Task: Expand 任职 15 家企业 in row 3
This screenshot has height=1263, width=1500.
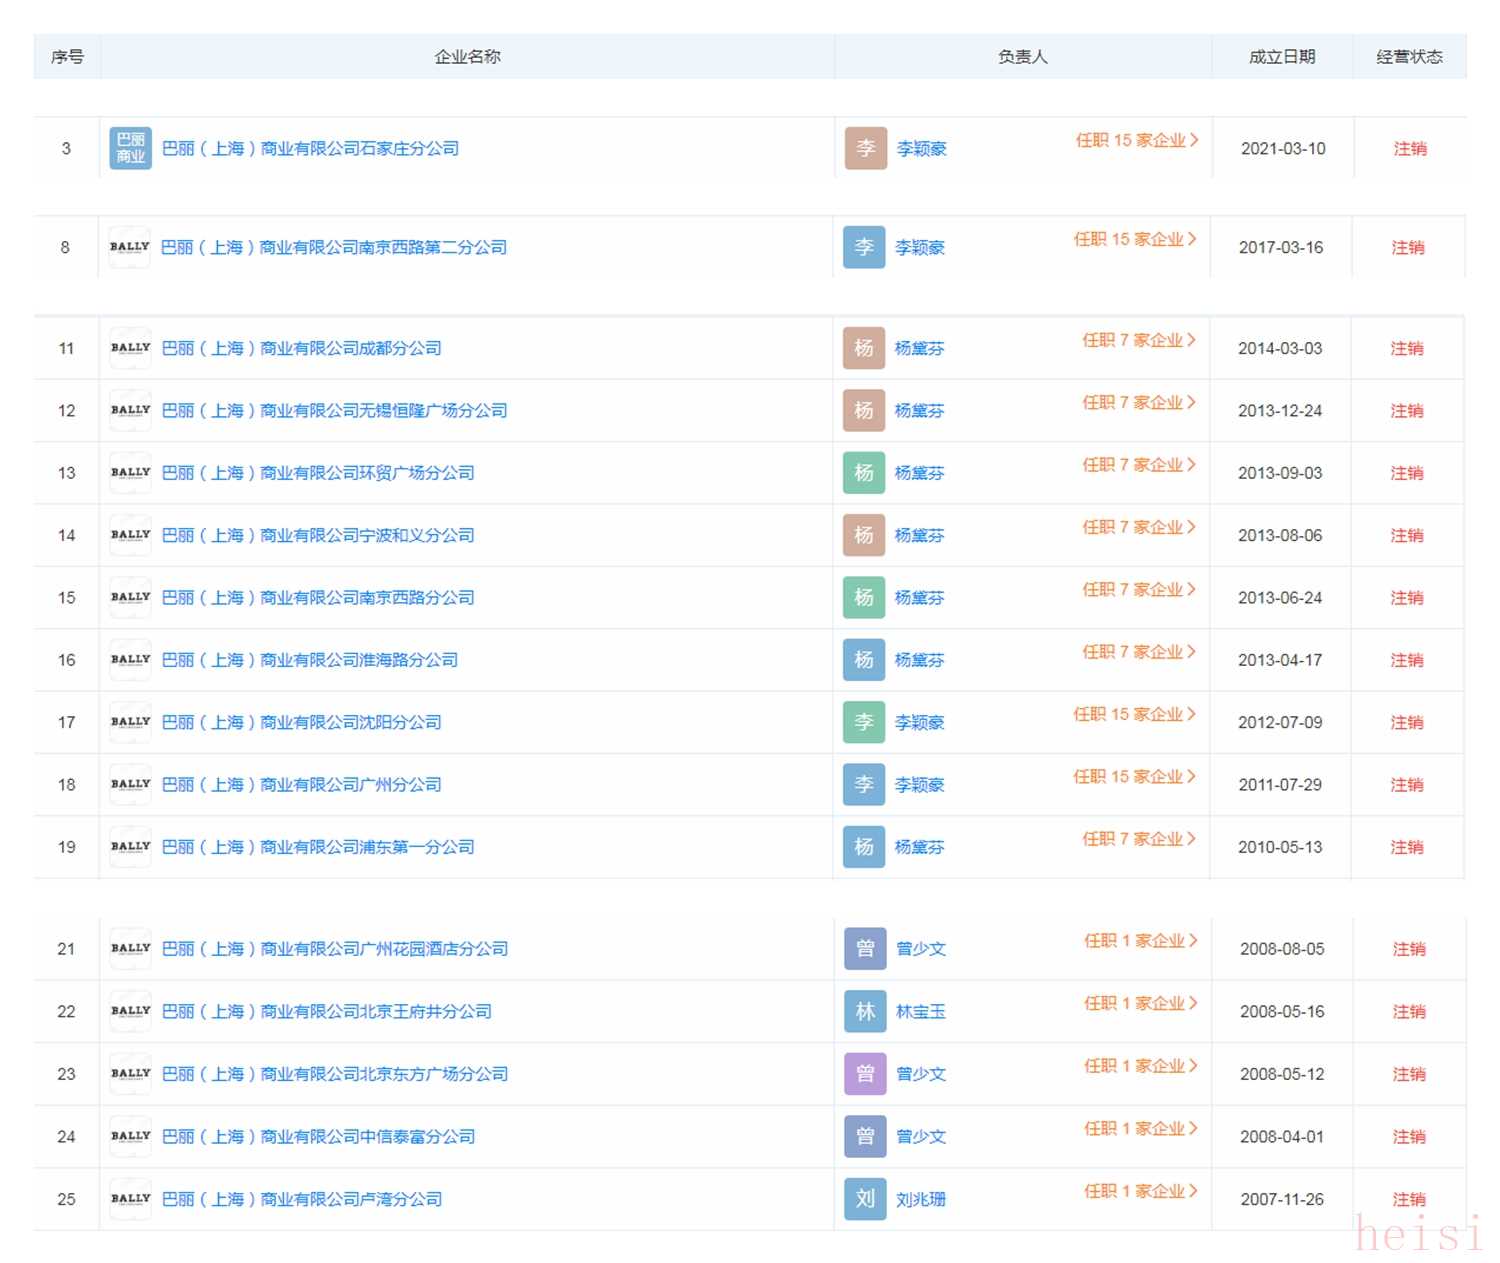Action: pos(1136,141)
